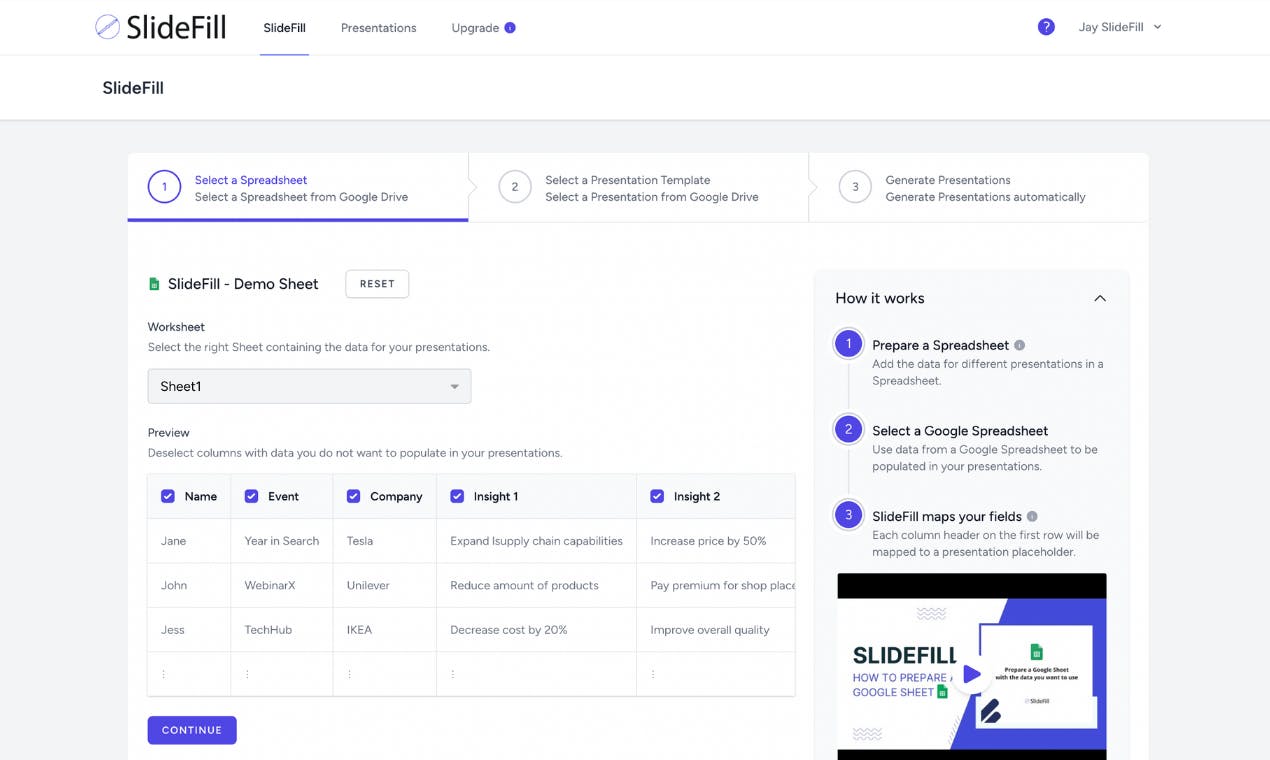Click Decrease cost by 20% cell
This screenshot has width=1270, height=760.
click(x=536, y=630)
